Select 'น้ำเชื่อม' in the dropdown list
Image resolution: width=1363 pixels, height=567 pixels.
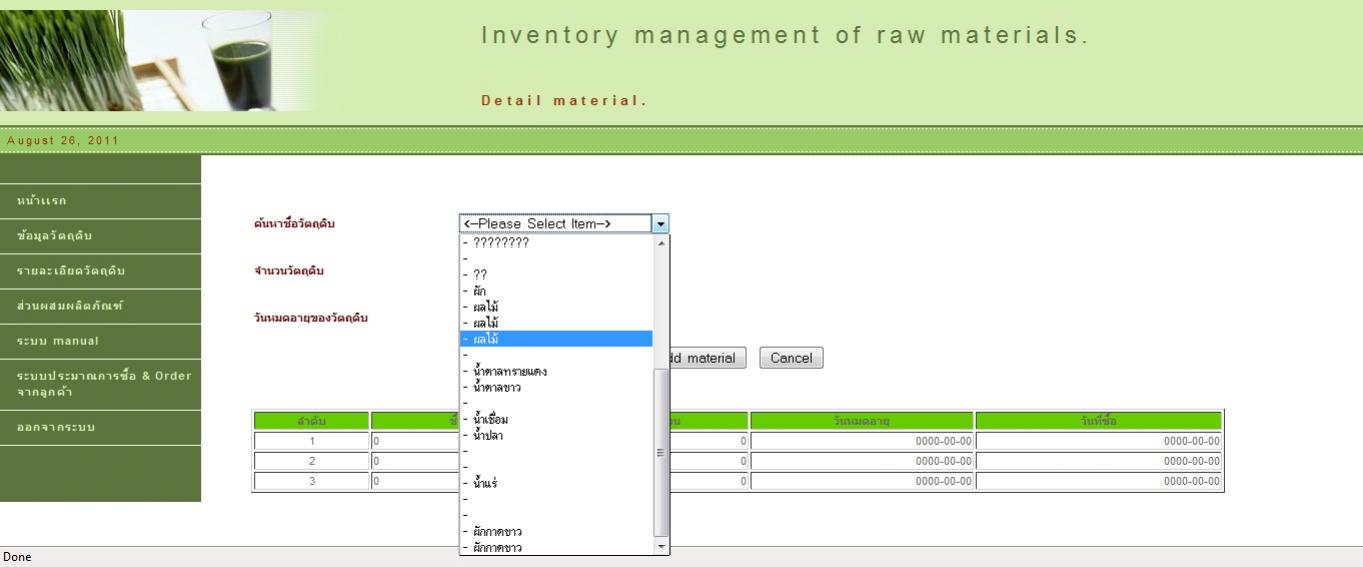pyautogui.click(x=556, y=419)
